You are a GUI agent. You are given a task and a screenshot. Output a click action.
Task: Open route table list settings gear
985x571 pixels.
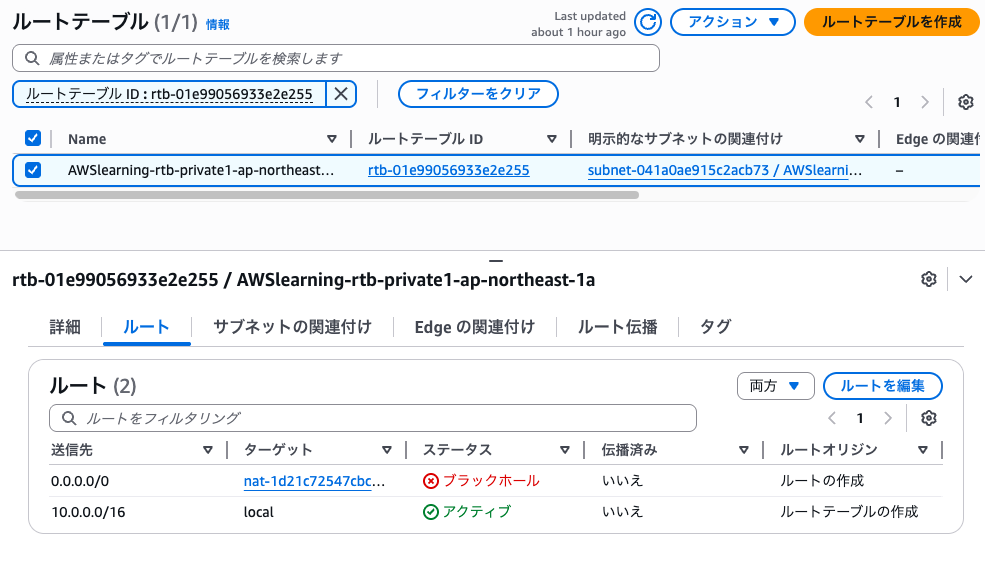(x=965, y=102)
